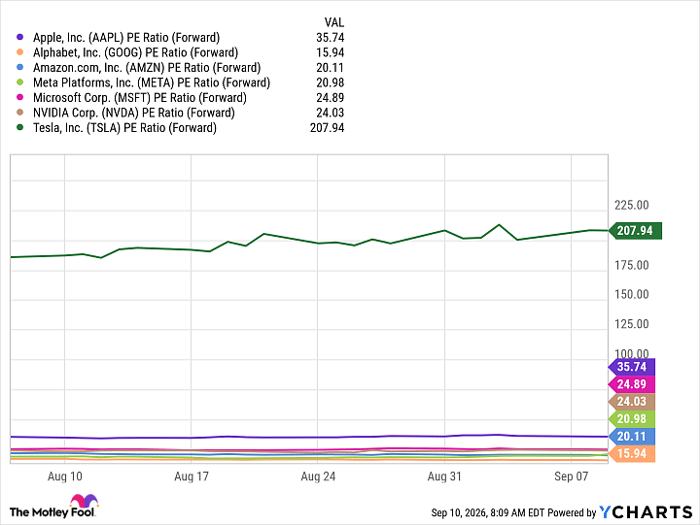Click the Sep 07 x-axis label
Image resolution: width=700 pixels, height=525 pixels.
tap(571, 476)
